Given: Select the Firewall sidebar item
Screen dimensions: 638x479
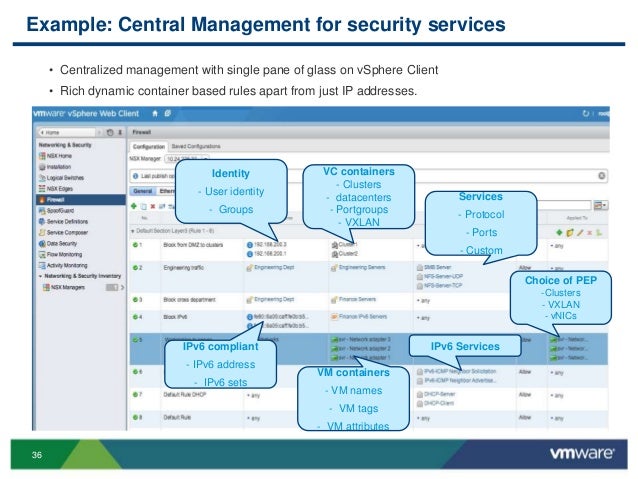Looking at the screenshot, I should click(81, 199).
